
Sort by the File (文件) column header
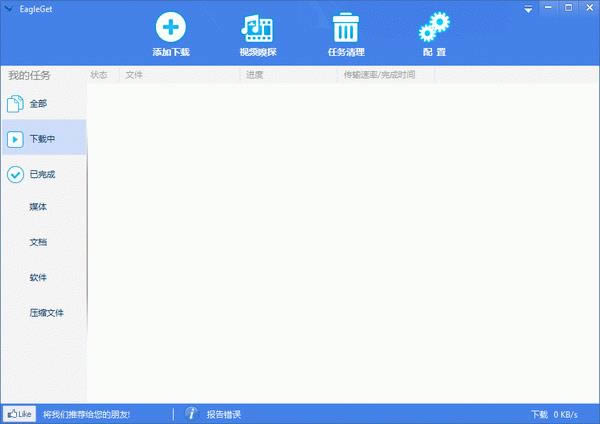tap(134, 75)
